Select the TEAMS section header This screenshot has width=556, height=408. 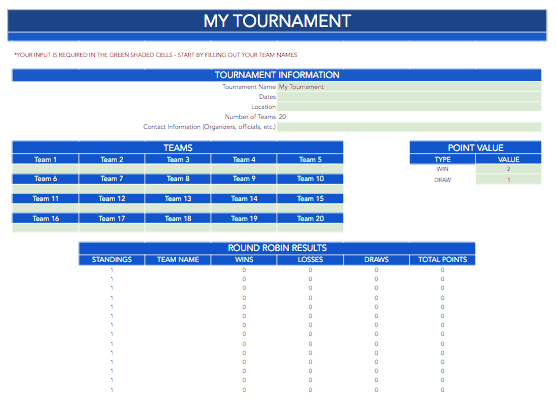178,147
